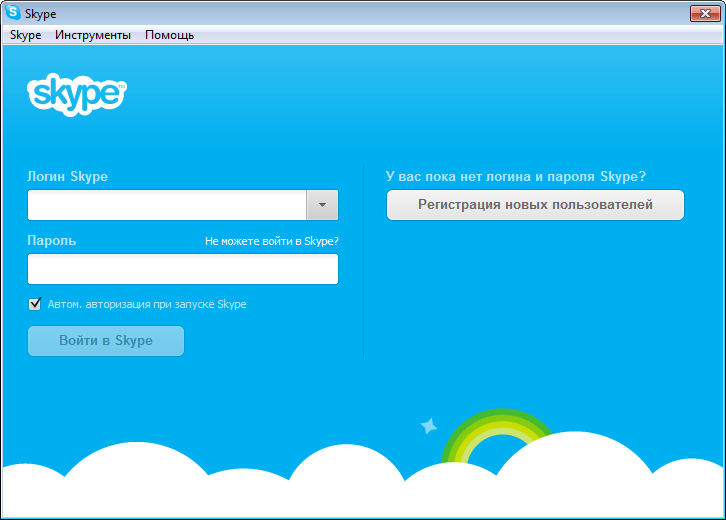
Task: Click the large Skype cloud logo
Action: coord(77,94)
